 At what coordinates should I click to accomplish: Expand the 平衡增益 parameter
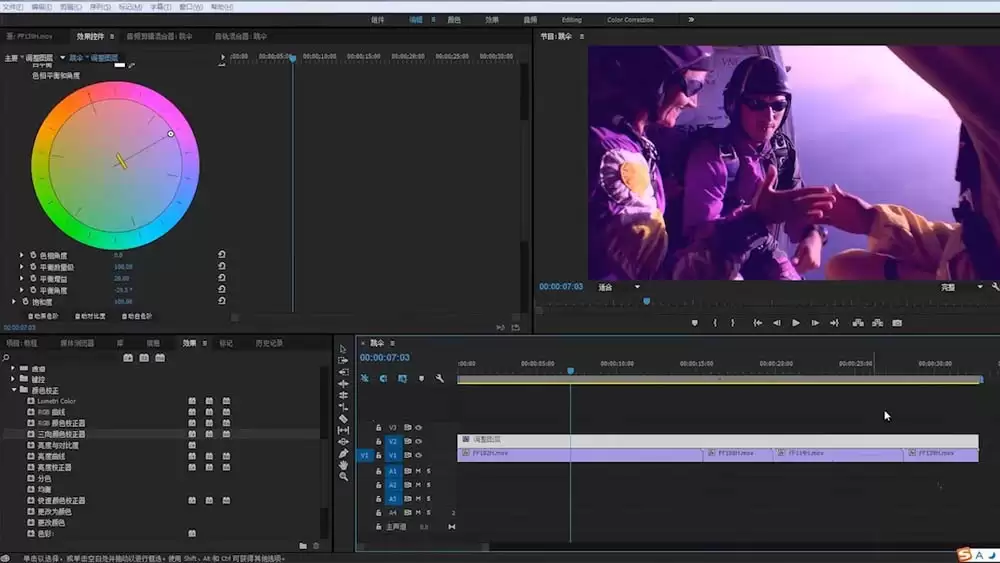tap(22, 279)
